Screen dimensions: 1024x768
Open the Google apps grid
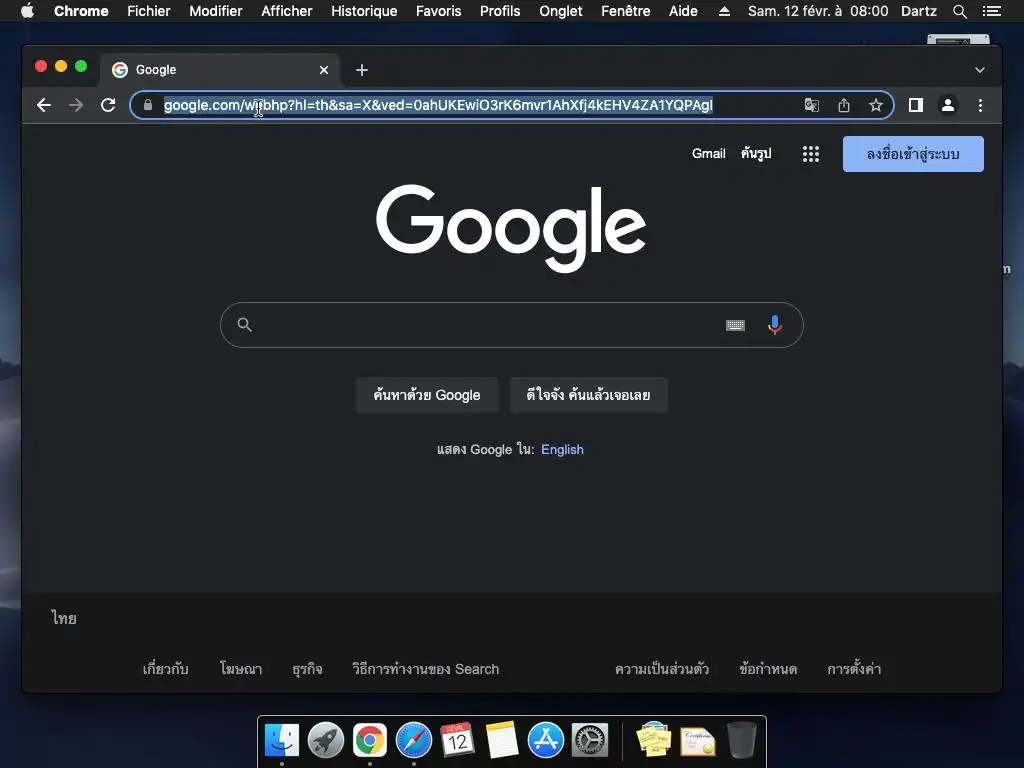point(810,154)
